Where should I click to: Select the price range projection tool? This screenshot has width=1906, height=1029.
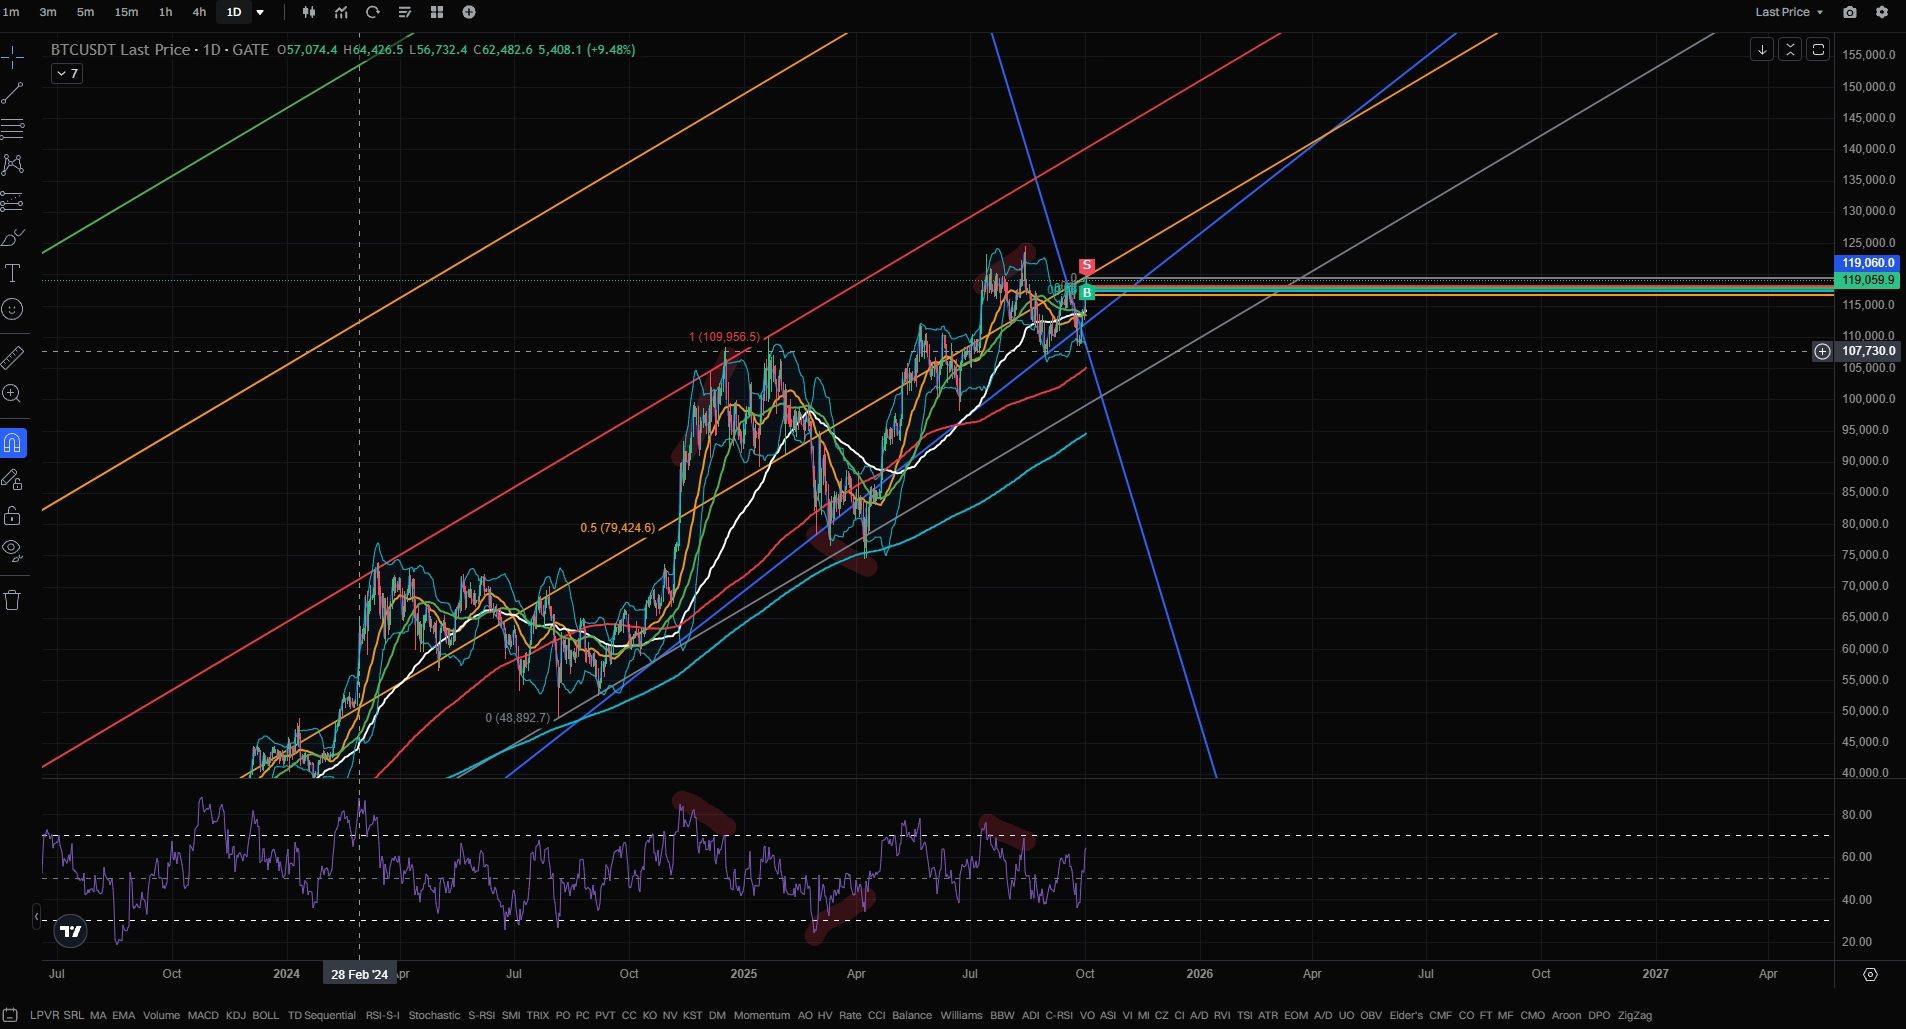pos(12,201)
